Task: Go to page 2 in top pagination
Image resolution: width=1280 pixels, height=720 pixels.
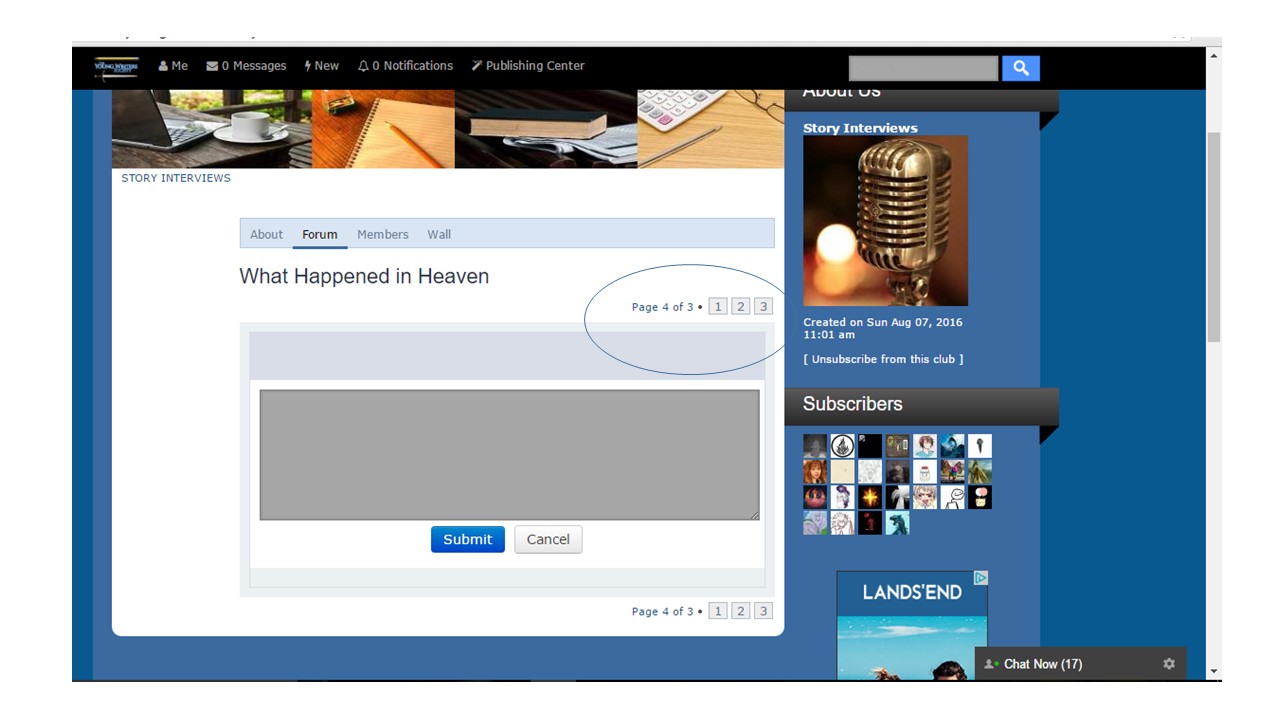Action: (741, 307)
